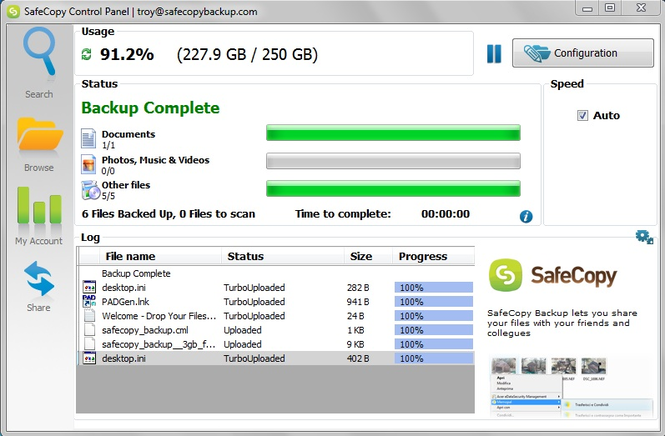Click the blue info icon
The height and width of the screenshot is (436, 665).
click(x=526, y=216)
